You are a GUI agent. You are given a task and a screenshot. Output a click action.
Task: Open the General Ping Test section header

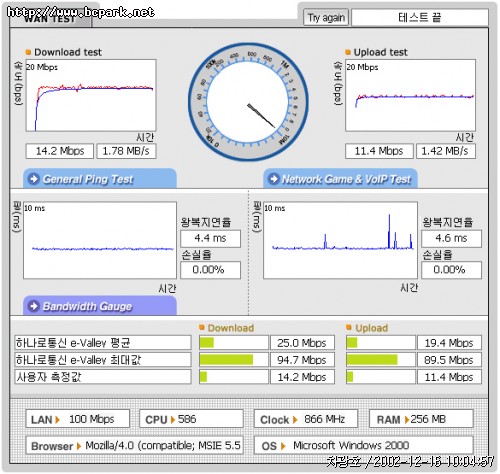pyautogui.click(x=100, y=179)
